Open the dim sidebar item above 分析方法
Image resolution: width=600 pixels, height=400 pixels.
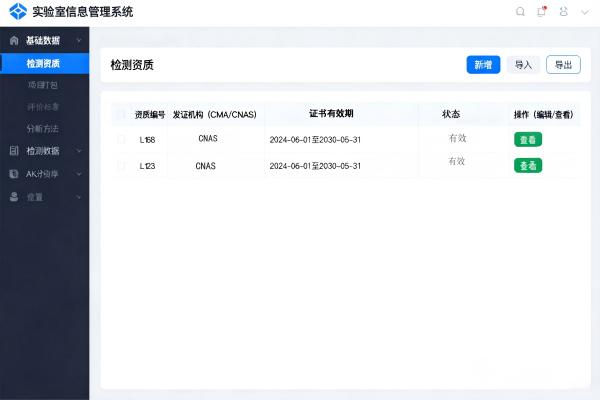click(43, 107)
